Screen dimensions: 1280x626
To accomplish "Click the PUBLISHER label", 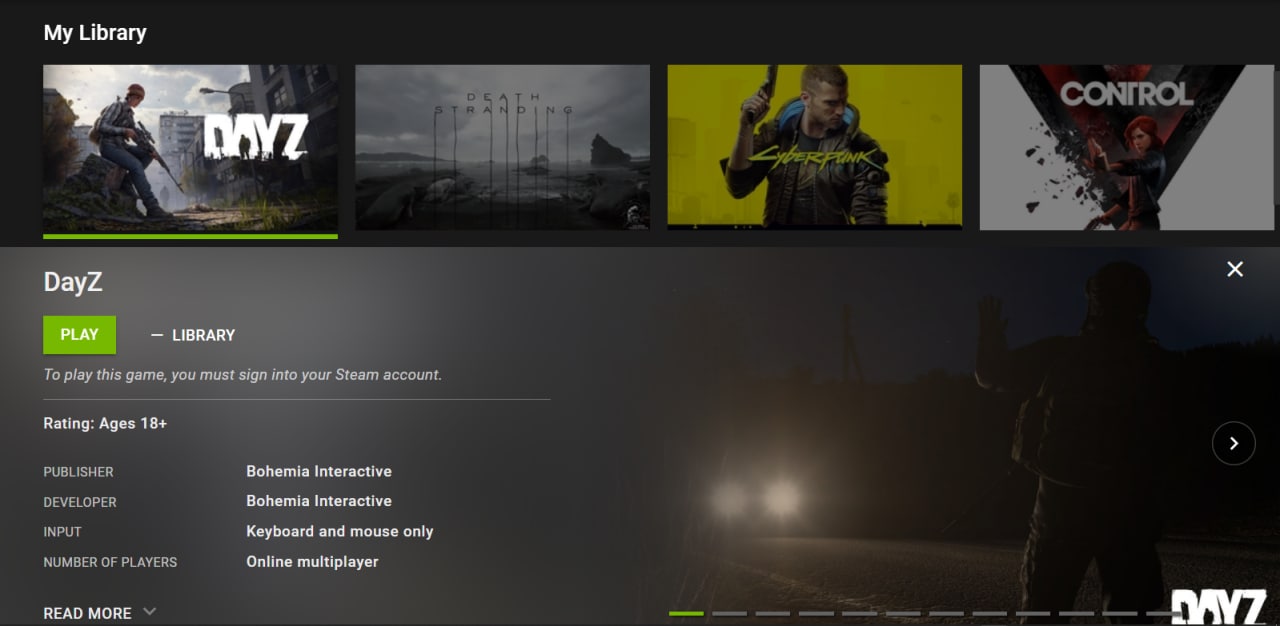I will click(x=78, y=472).
